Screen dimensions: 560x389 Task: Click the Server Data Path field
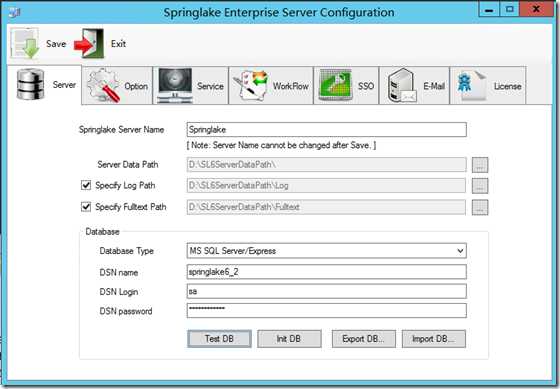pos(326,164)
